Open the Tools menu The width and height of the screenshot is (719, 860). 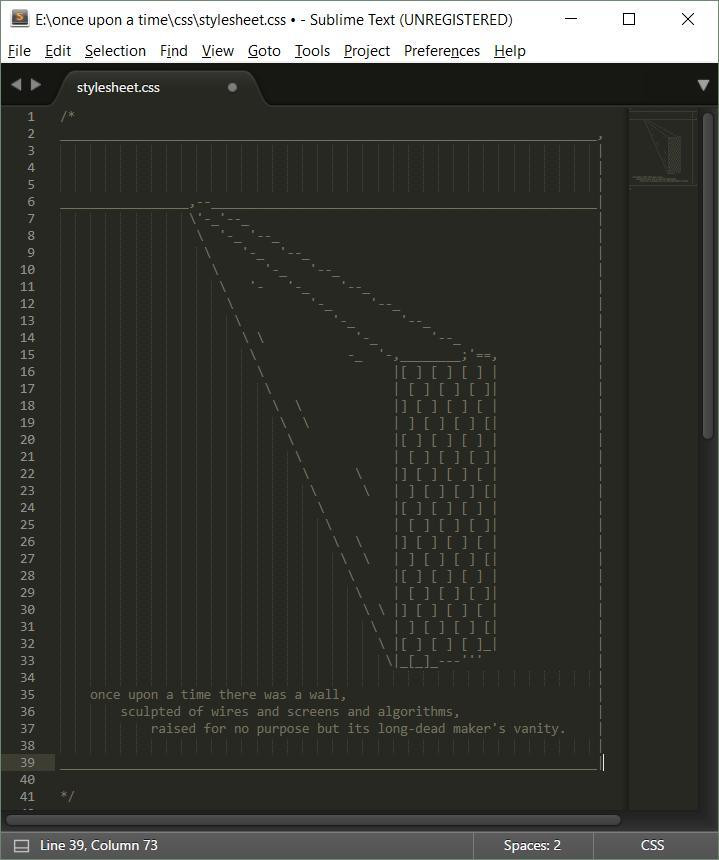coord(312,50)
